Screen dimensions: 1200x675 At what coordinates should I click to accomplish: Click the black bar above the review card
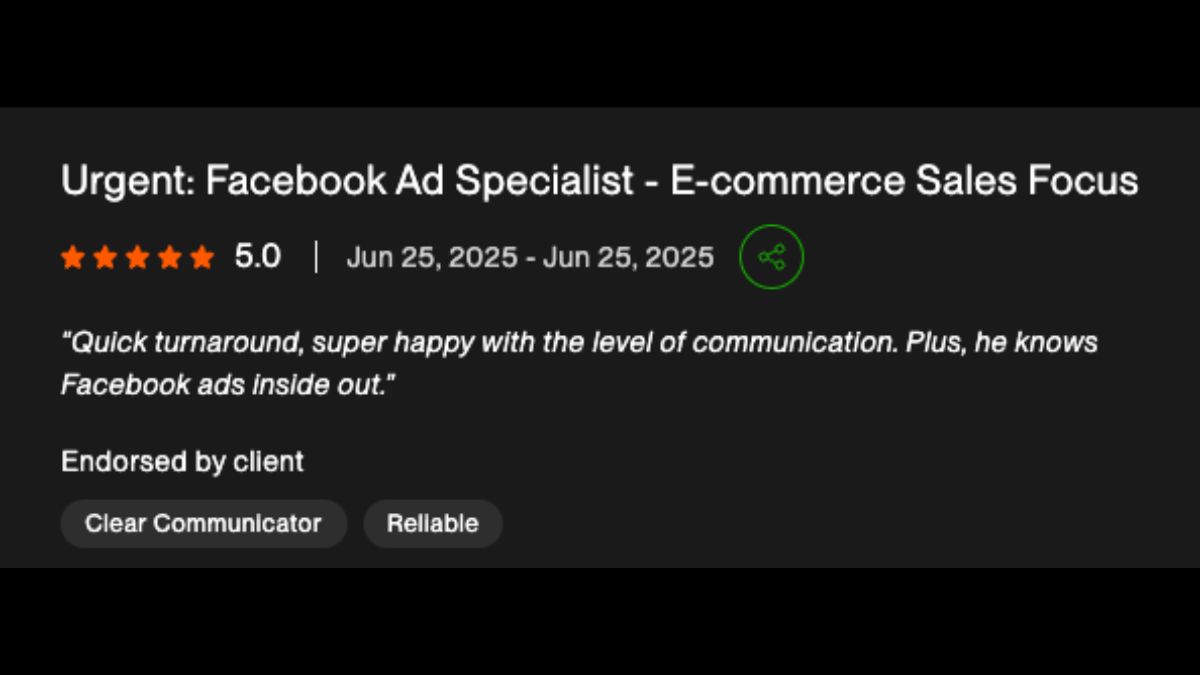click(600, 53)
